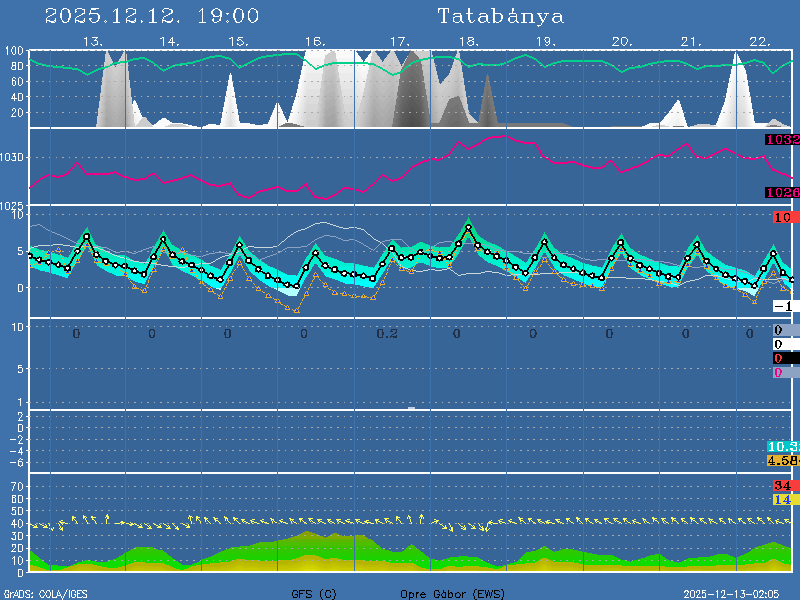Click the red maximum temperature badge showing 10
800x600 pixels.
[783, 217]
